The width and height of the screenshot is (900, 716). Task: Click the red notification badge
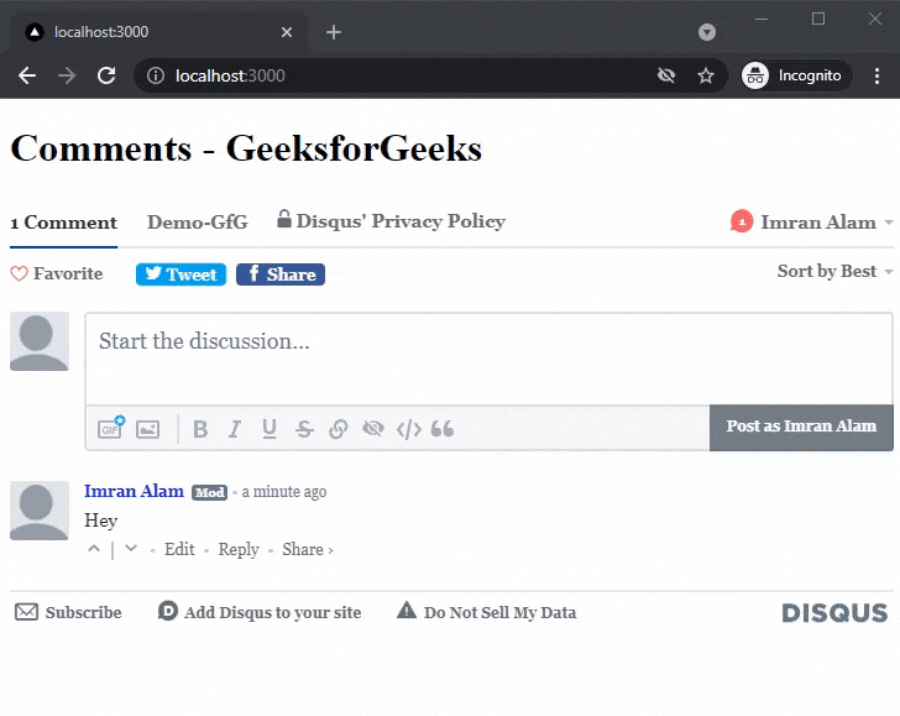[x=742, y=222]
